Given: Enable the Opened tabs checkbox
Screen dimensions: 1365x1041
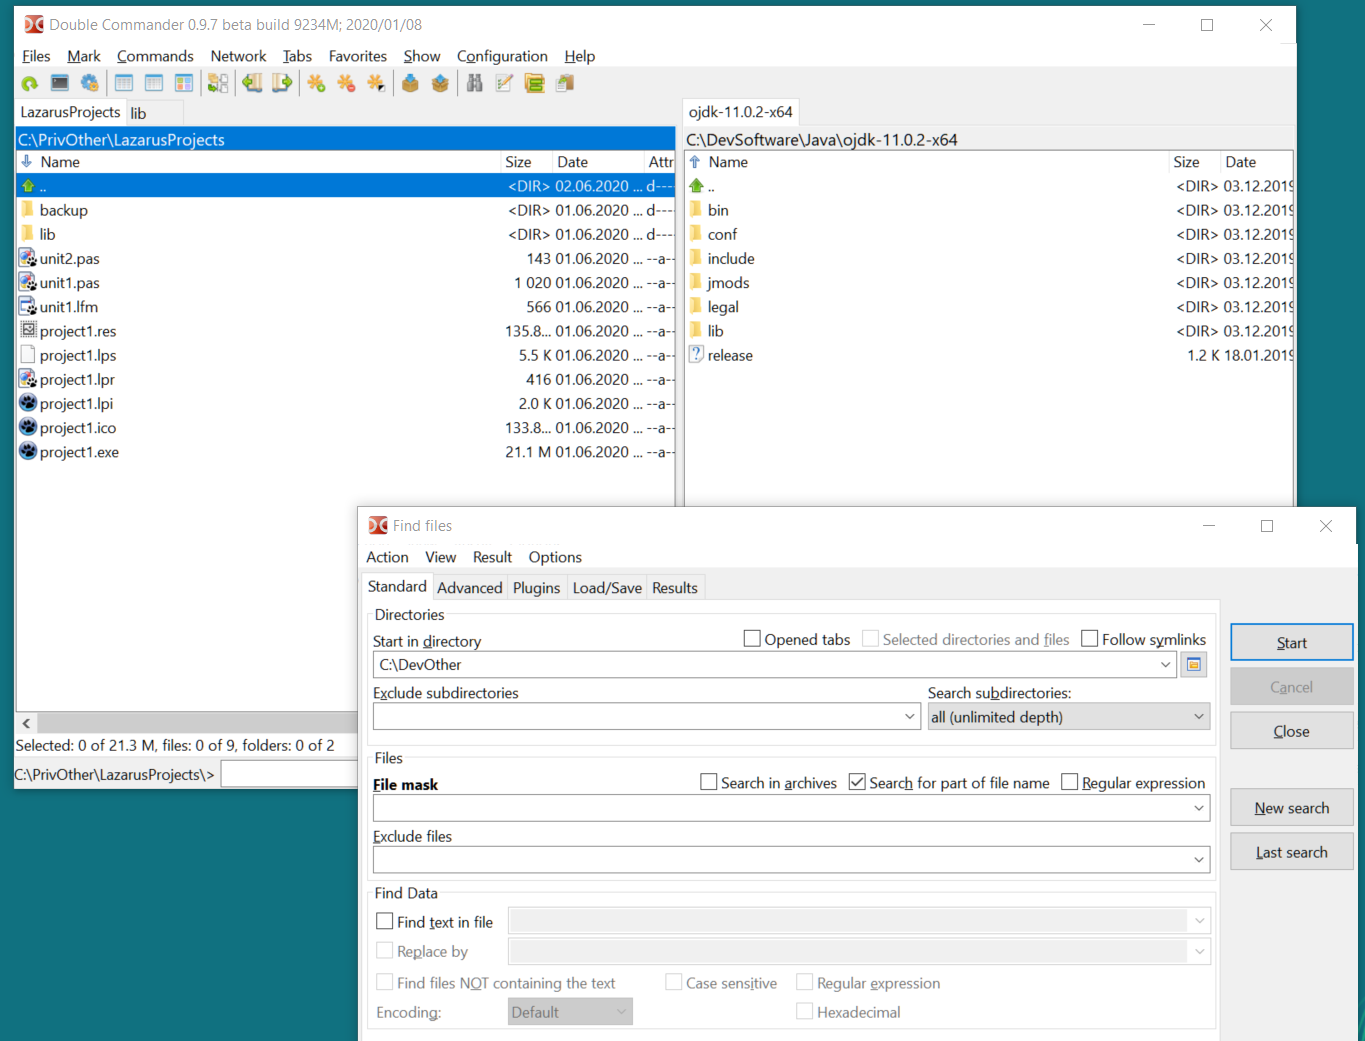Looking at the screenshot, I should click(752, 639).
